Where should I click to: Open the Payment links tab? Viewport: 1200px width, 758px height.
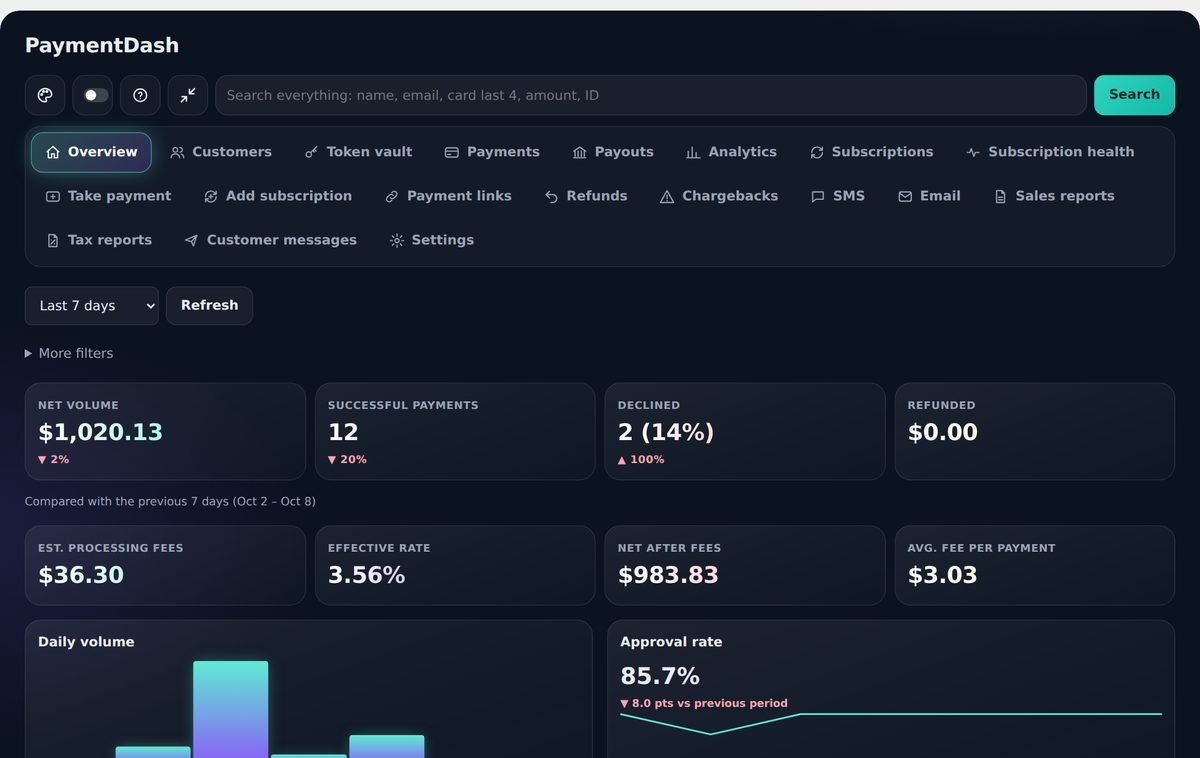[x=448, y=196]
